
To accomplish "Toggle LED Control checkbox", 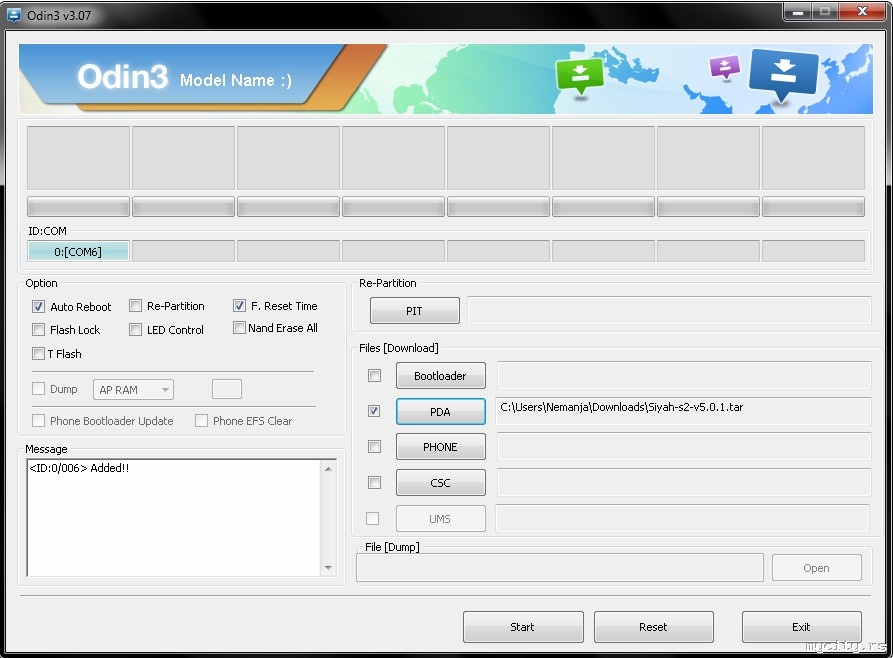I will (136, 330).
